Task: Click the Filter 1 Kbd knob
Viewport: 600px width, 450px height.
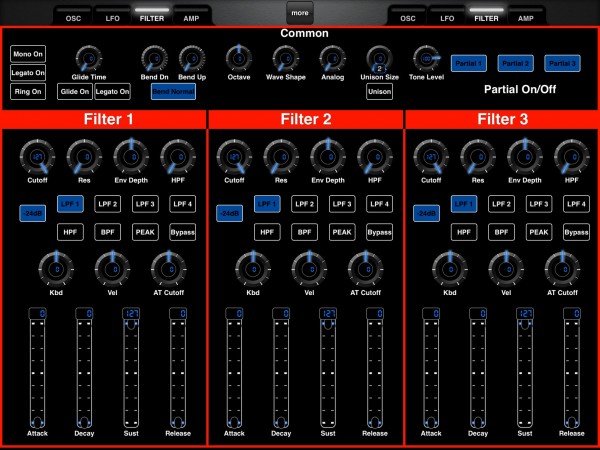Action: [56, 269]
